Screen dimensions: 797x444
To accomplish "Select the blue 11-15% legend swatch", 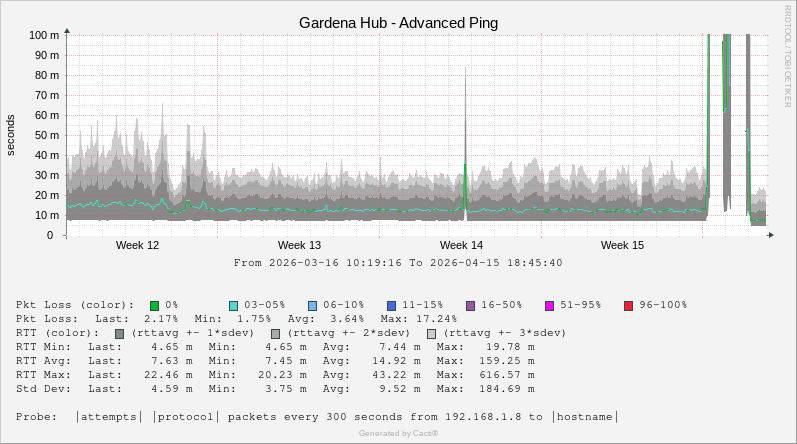I will pos(391,305).
